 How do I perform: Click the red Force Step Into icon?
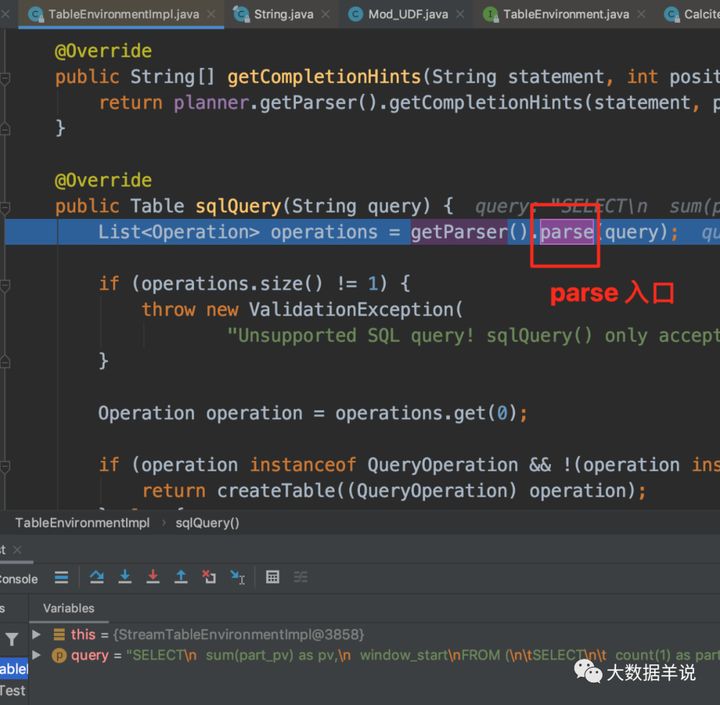click(153, 577)
